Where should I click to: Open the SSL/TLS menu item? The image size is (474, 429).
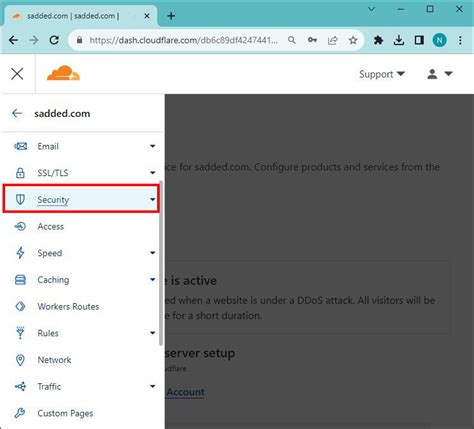click(80, 173)
